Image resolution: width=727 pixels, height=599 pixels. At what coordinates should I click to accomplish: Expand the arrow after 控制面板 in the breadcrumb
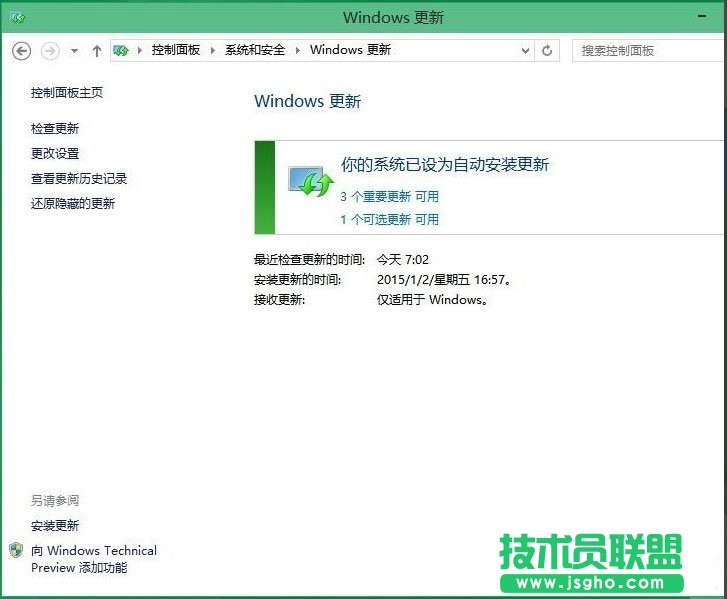[213, 50]
